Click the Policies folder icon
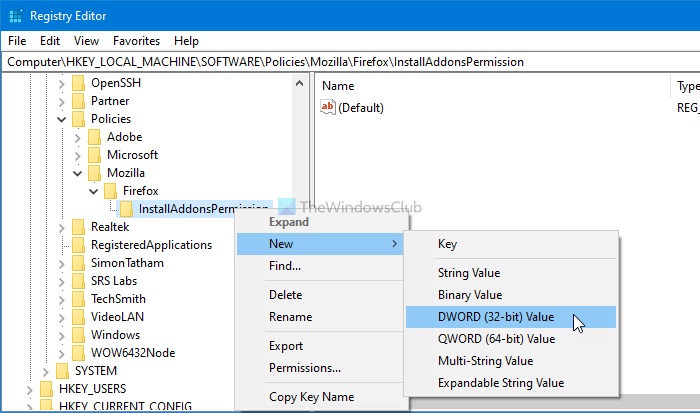Image resolution: width=700 pixels, height=413 pixels. tap(79, 119)
